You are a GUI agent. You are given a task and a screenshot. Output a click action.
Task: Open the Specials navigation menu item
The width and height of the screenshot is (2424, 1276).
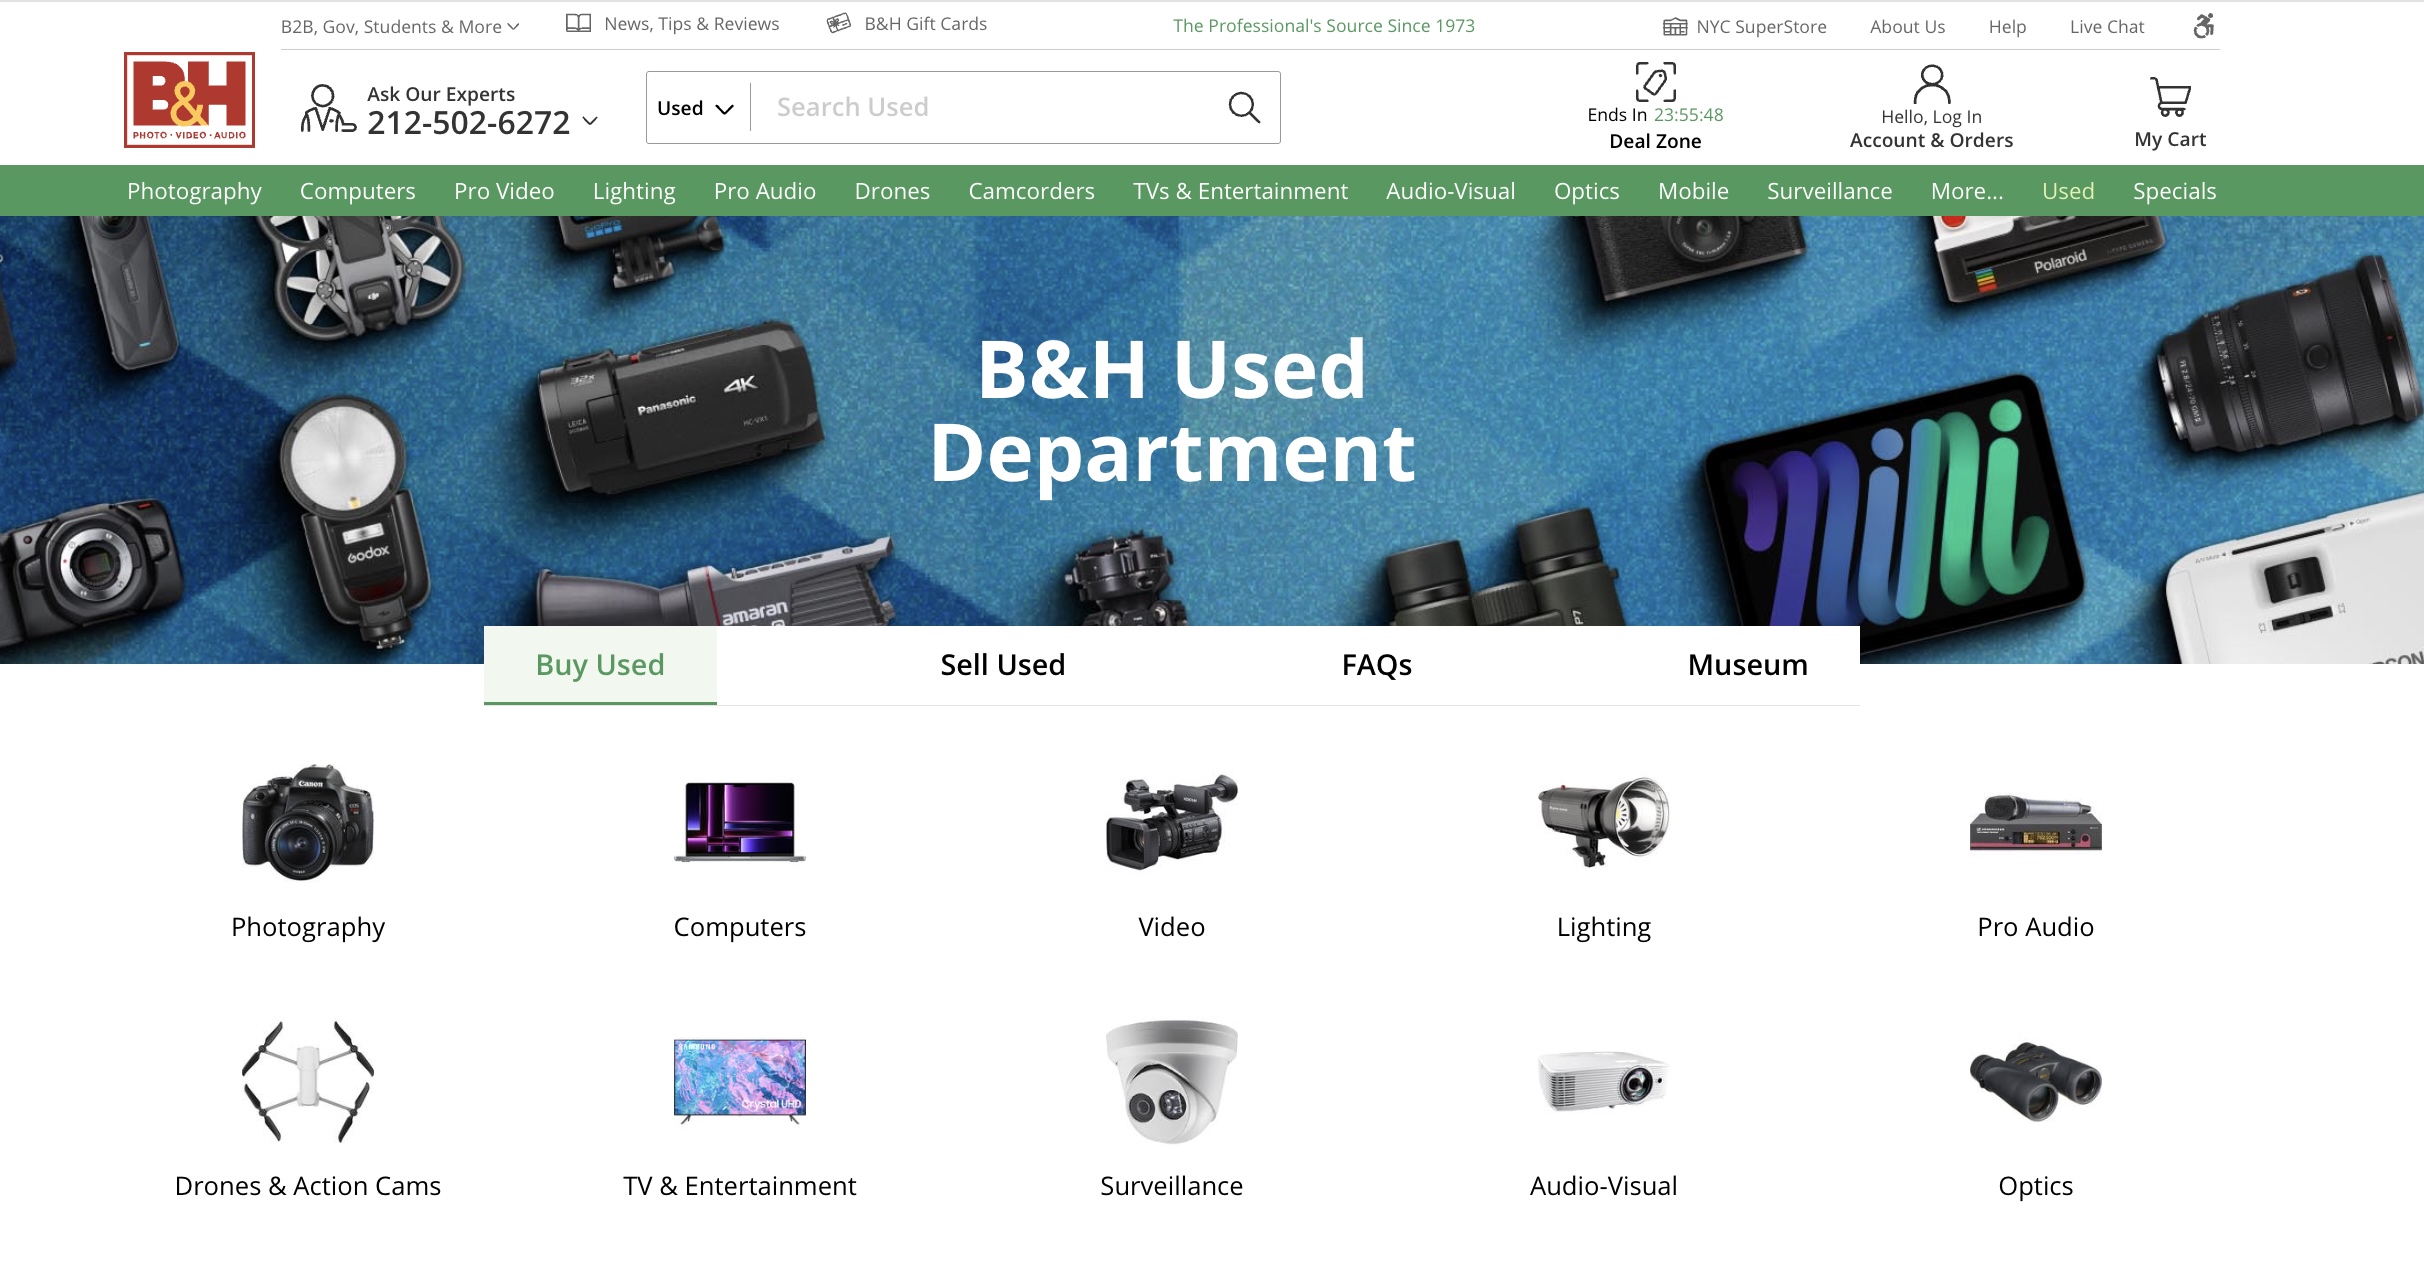2175,191
